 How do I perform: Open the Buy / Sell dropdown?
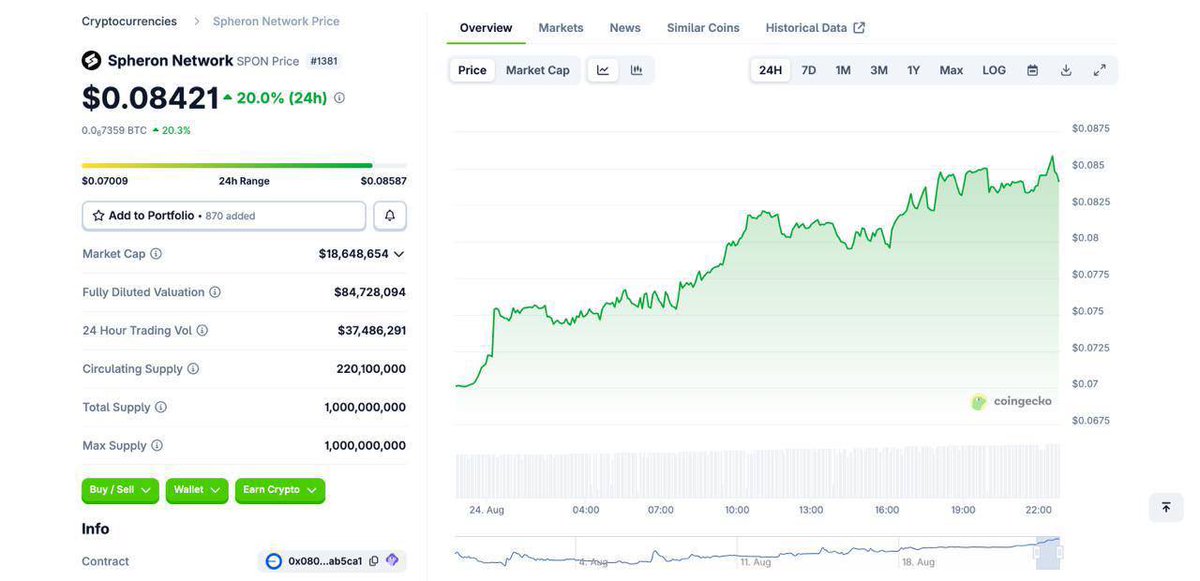pos(120,490)
